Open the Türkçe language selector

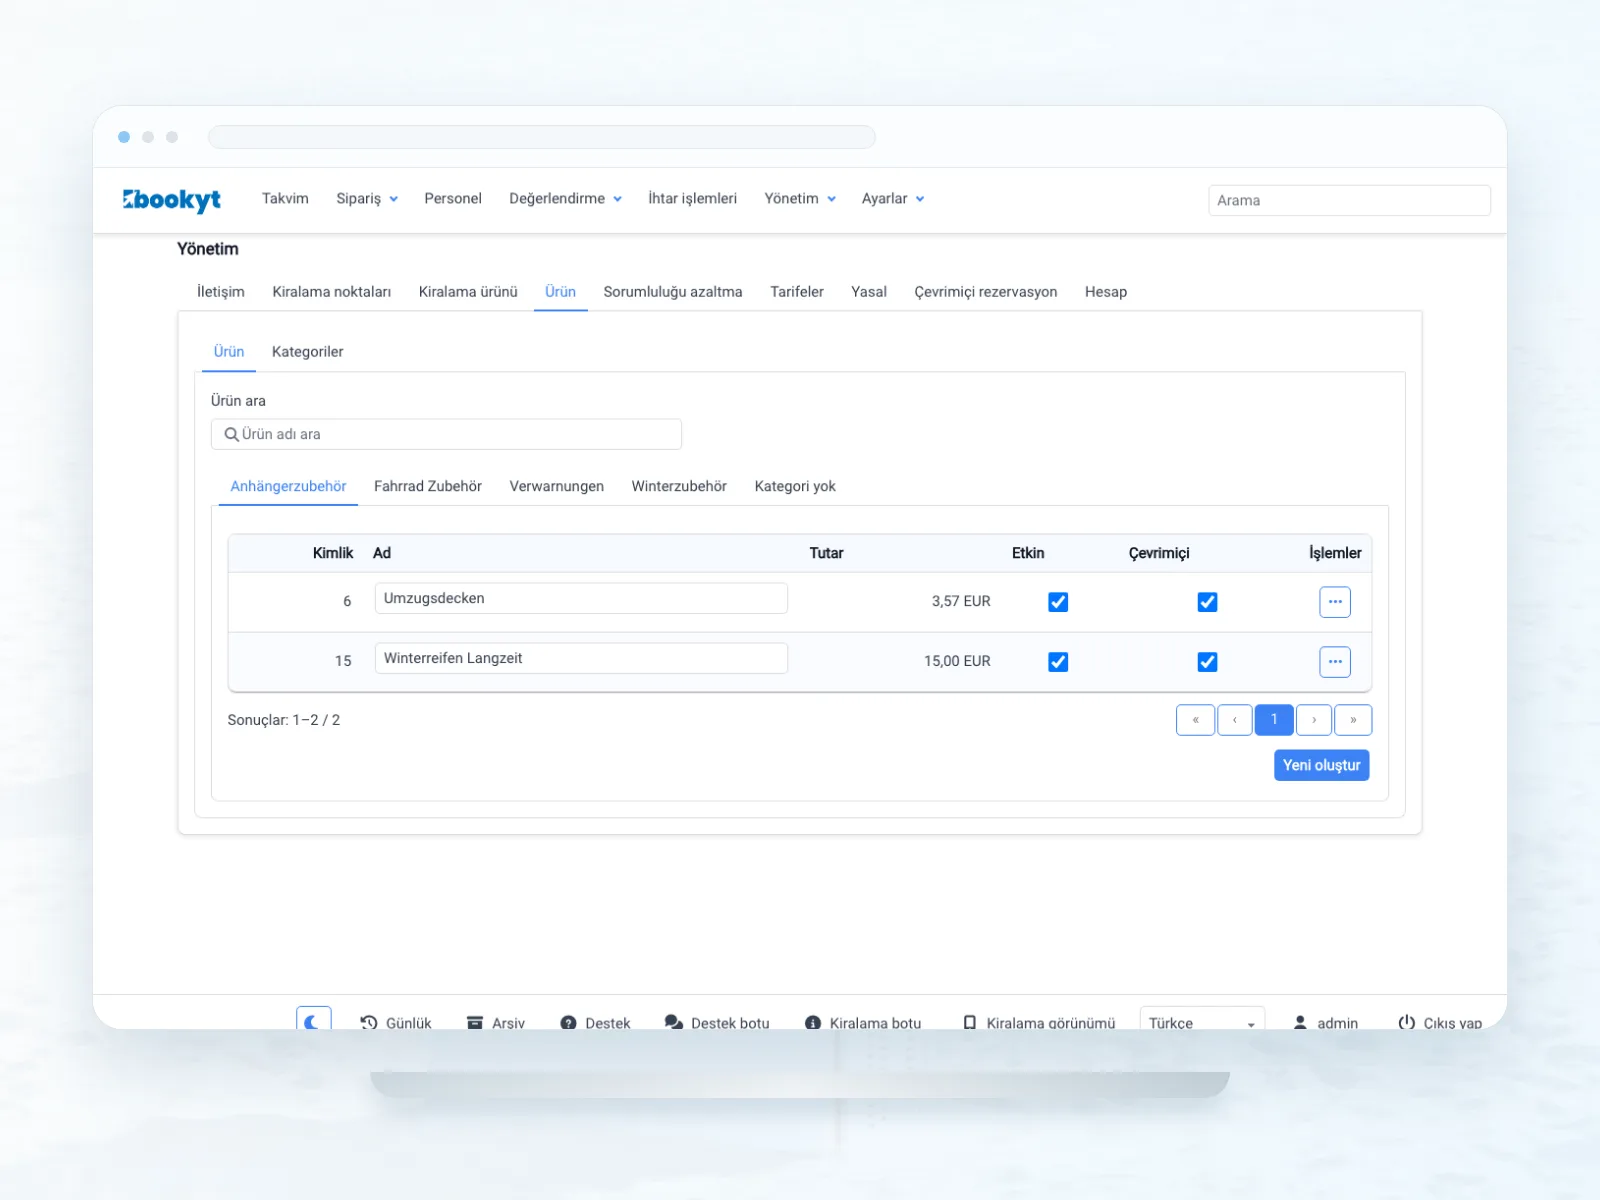tap(1202, 1020)
